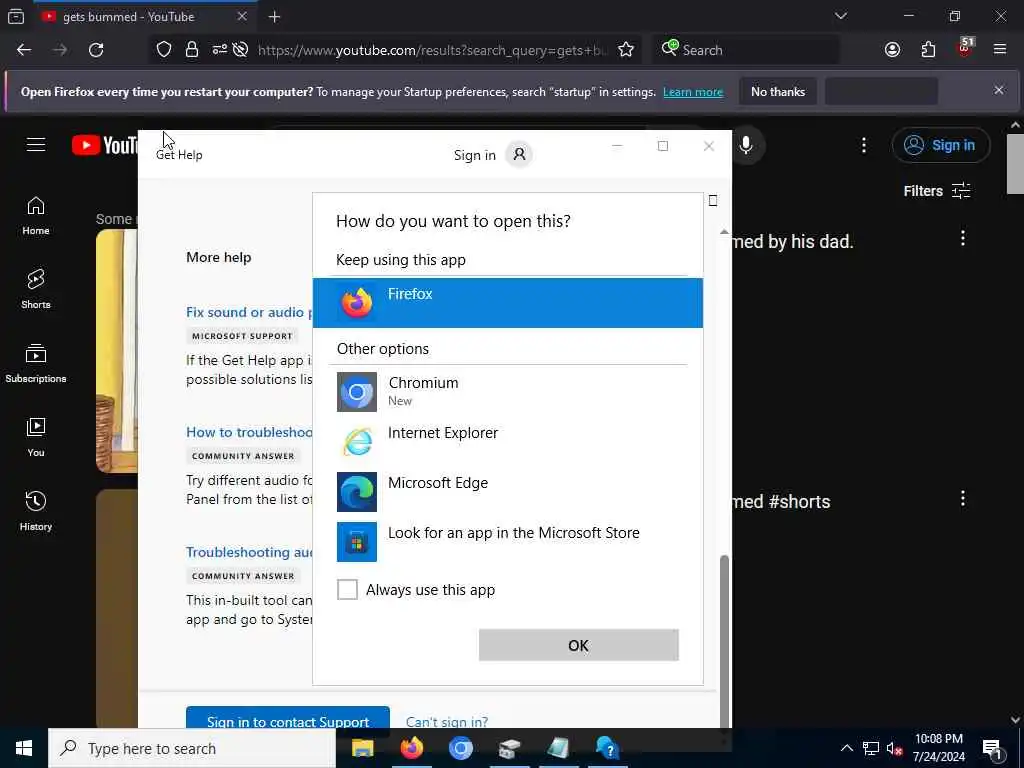Reload the page in Firefox
Screen dimensions: 1024x768
pos(96,50)
